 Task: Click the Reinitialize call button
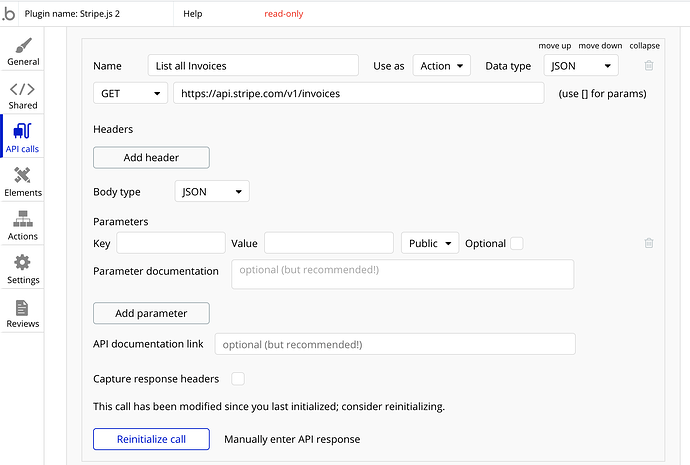coord(151,439)
